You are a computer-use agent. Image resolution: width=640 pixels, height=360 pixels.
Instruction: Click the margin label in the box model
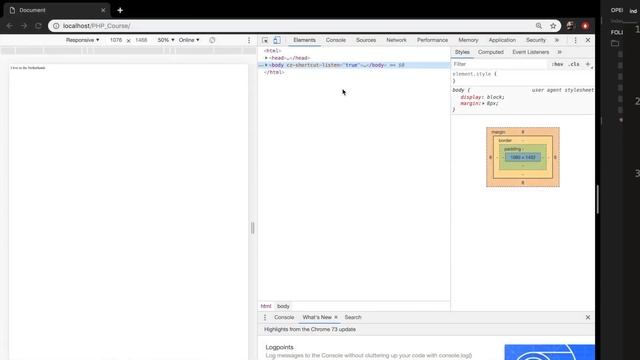pos(498,132)
